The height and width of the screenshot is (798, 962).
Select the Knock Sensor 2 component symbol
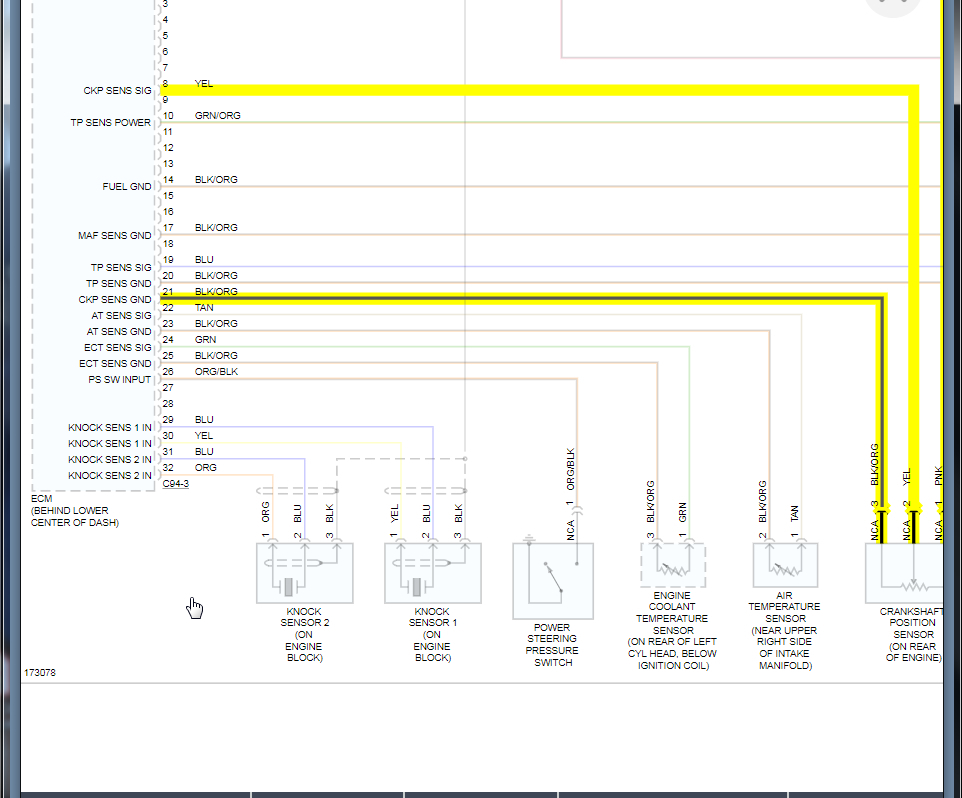[304, 573]
